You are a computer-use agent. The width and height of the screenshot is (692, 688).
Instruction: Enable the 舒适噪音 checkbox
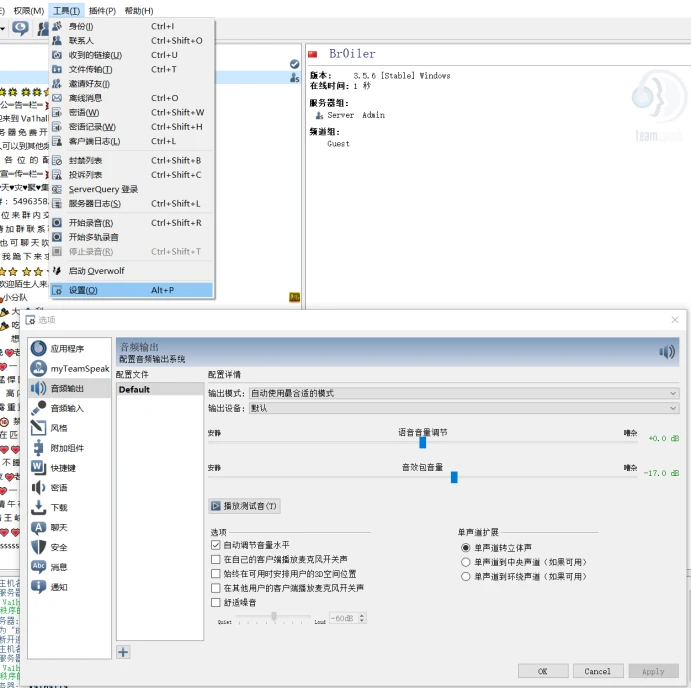point(215,602)
